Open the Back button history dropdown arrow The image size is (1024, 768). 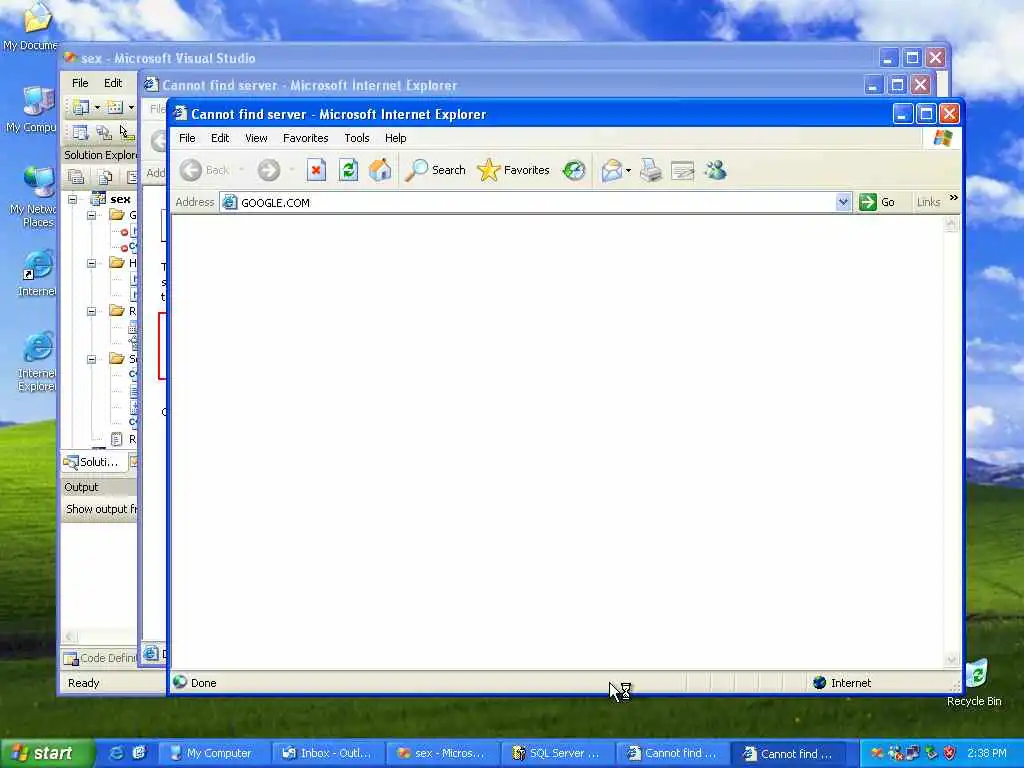pos(241,170)
